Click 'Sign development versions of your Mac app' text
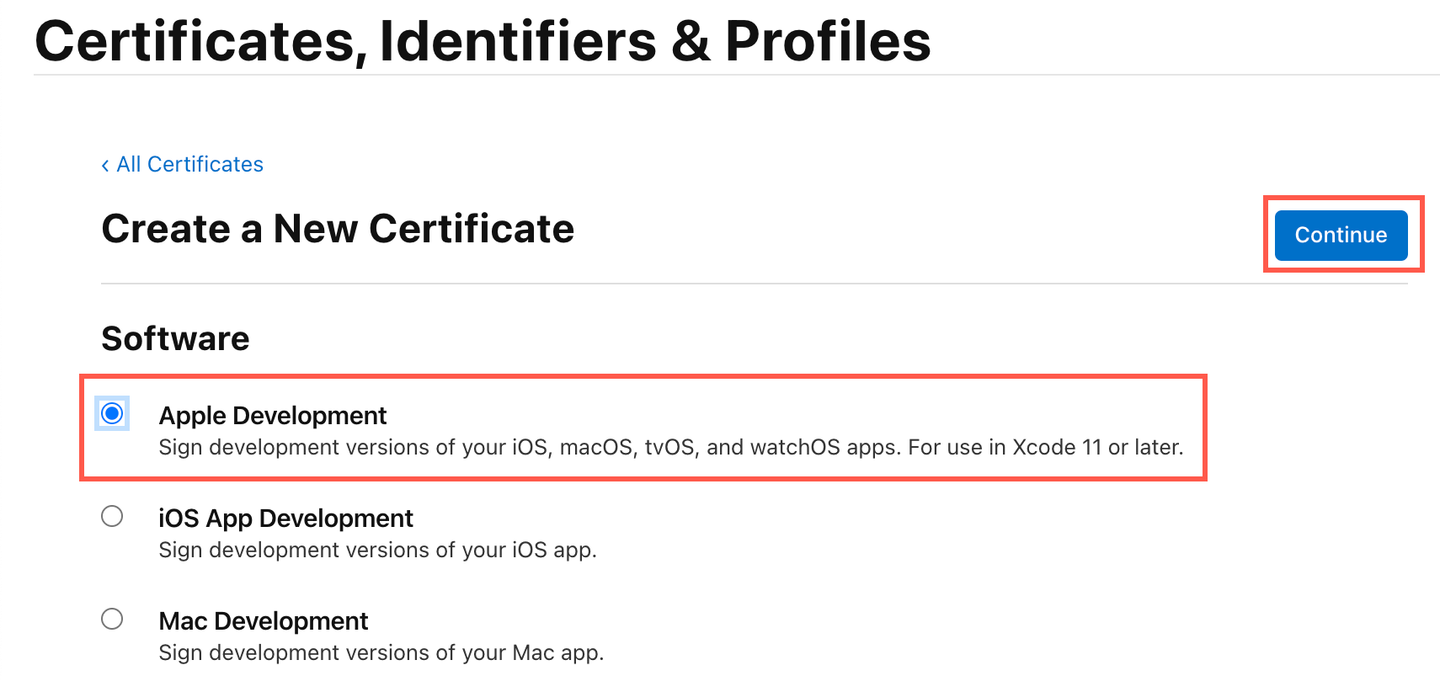1440x680 pixels. [382, 653]
